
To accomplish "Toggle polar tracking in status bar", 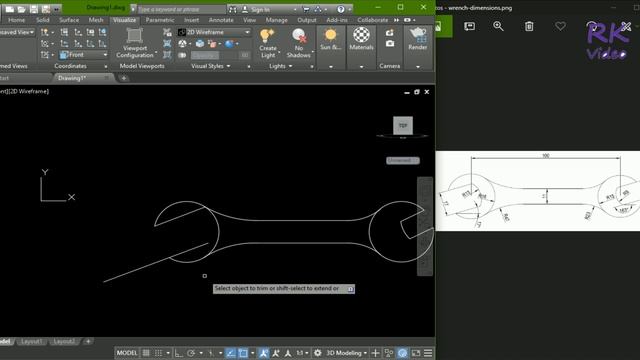I will (x=191, y=353).
